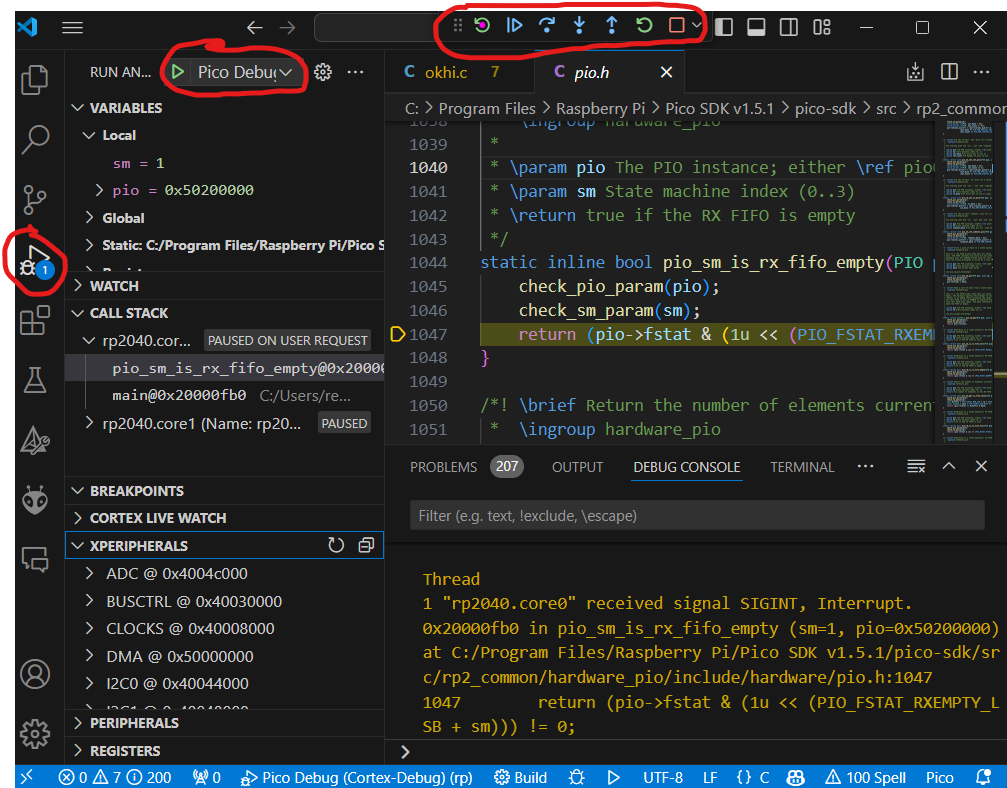Expand the DMA @ 0x50000000 peripheral
The height and width of the screenshot is (788, 1007).
pos(89,656)
